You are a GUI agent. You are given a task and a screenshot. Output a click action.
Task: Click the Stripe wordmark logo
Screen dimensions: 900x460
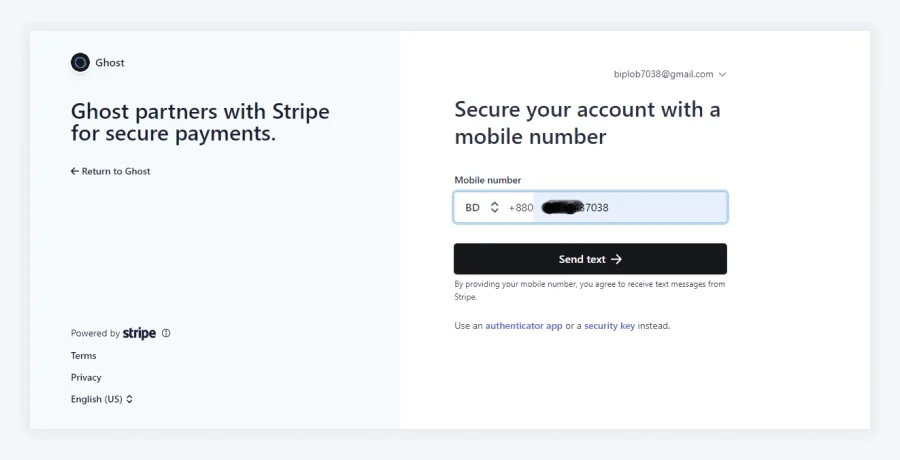[x=139, y=333]
